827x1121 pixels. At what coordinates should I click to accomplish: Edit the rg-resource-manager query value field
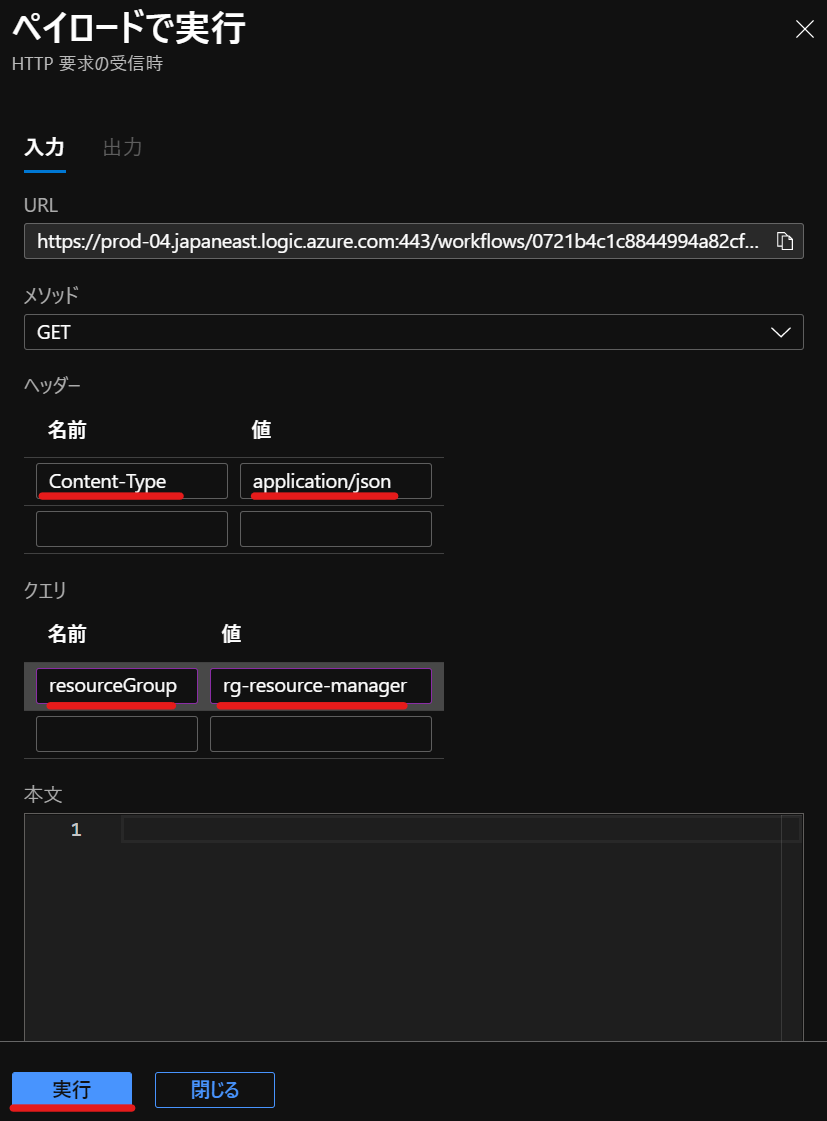click(x=321, y=686)
